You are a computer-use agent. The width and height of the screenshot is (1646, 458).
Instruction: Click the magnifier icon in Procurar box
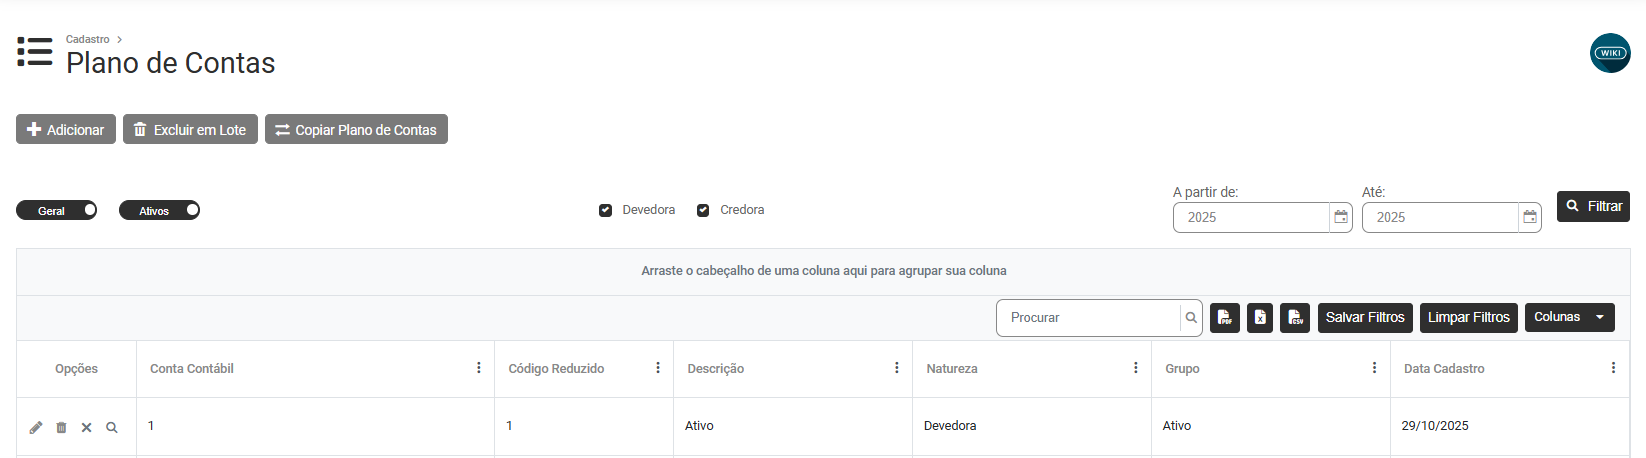[1191, 318]
